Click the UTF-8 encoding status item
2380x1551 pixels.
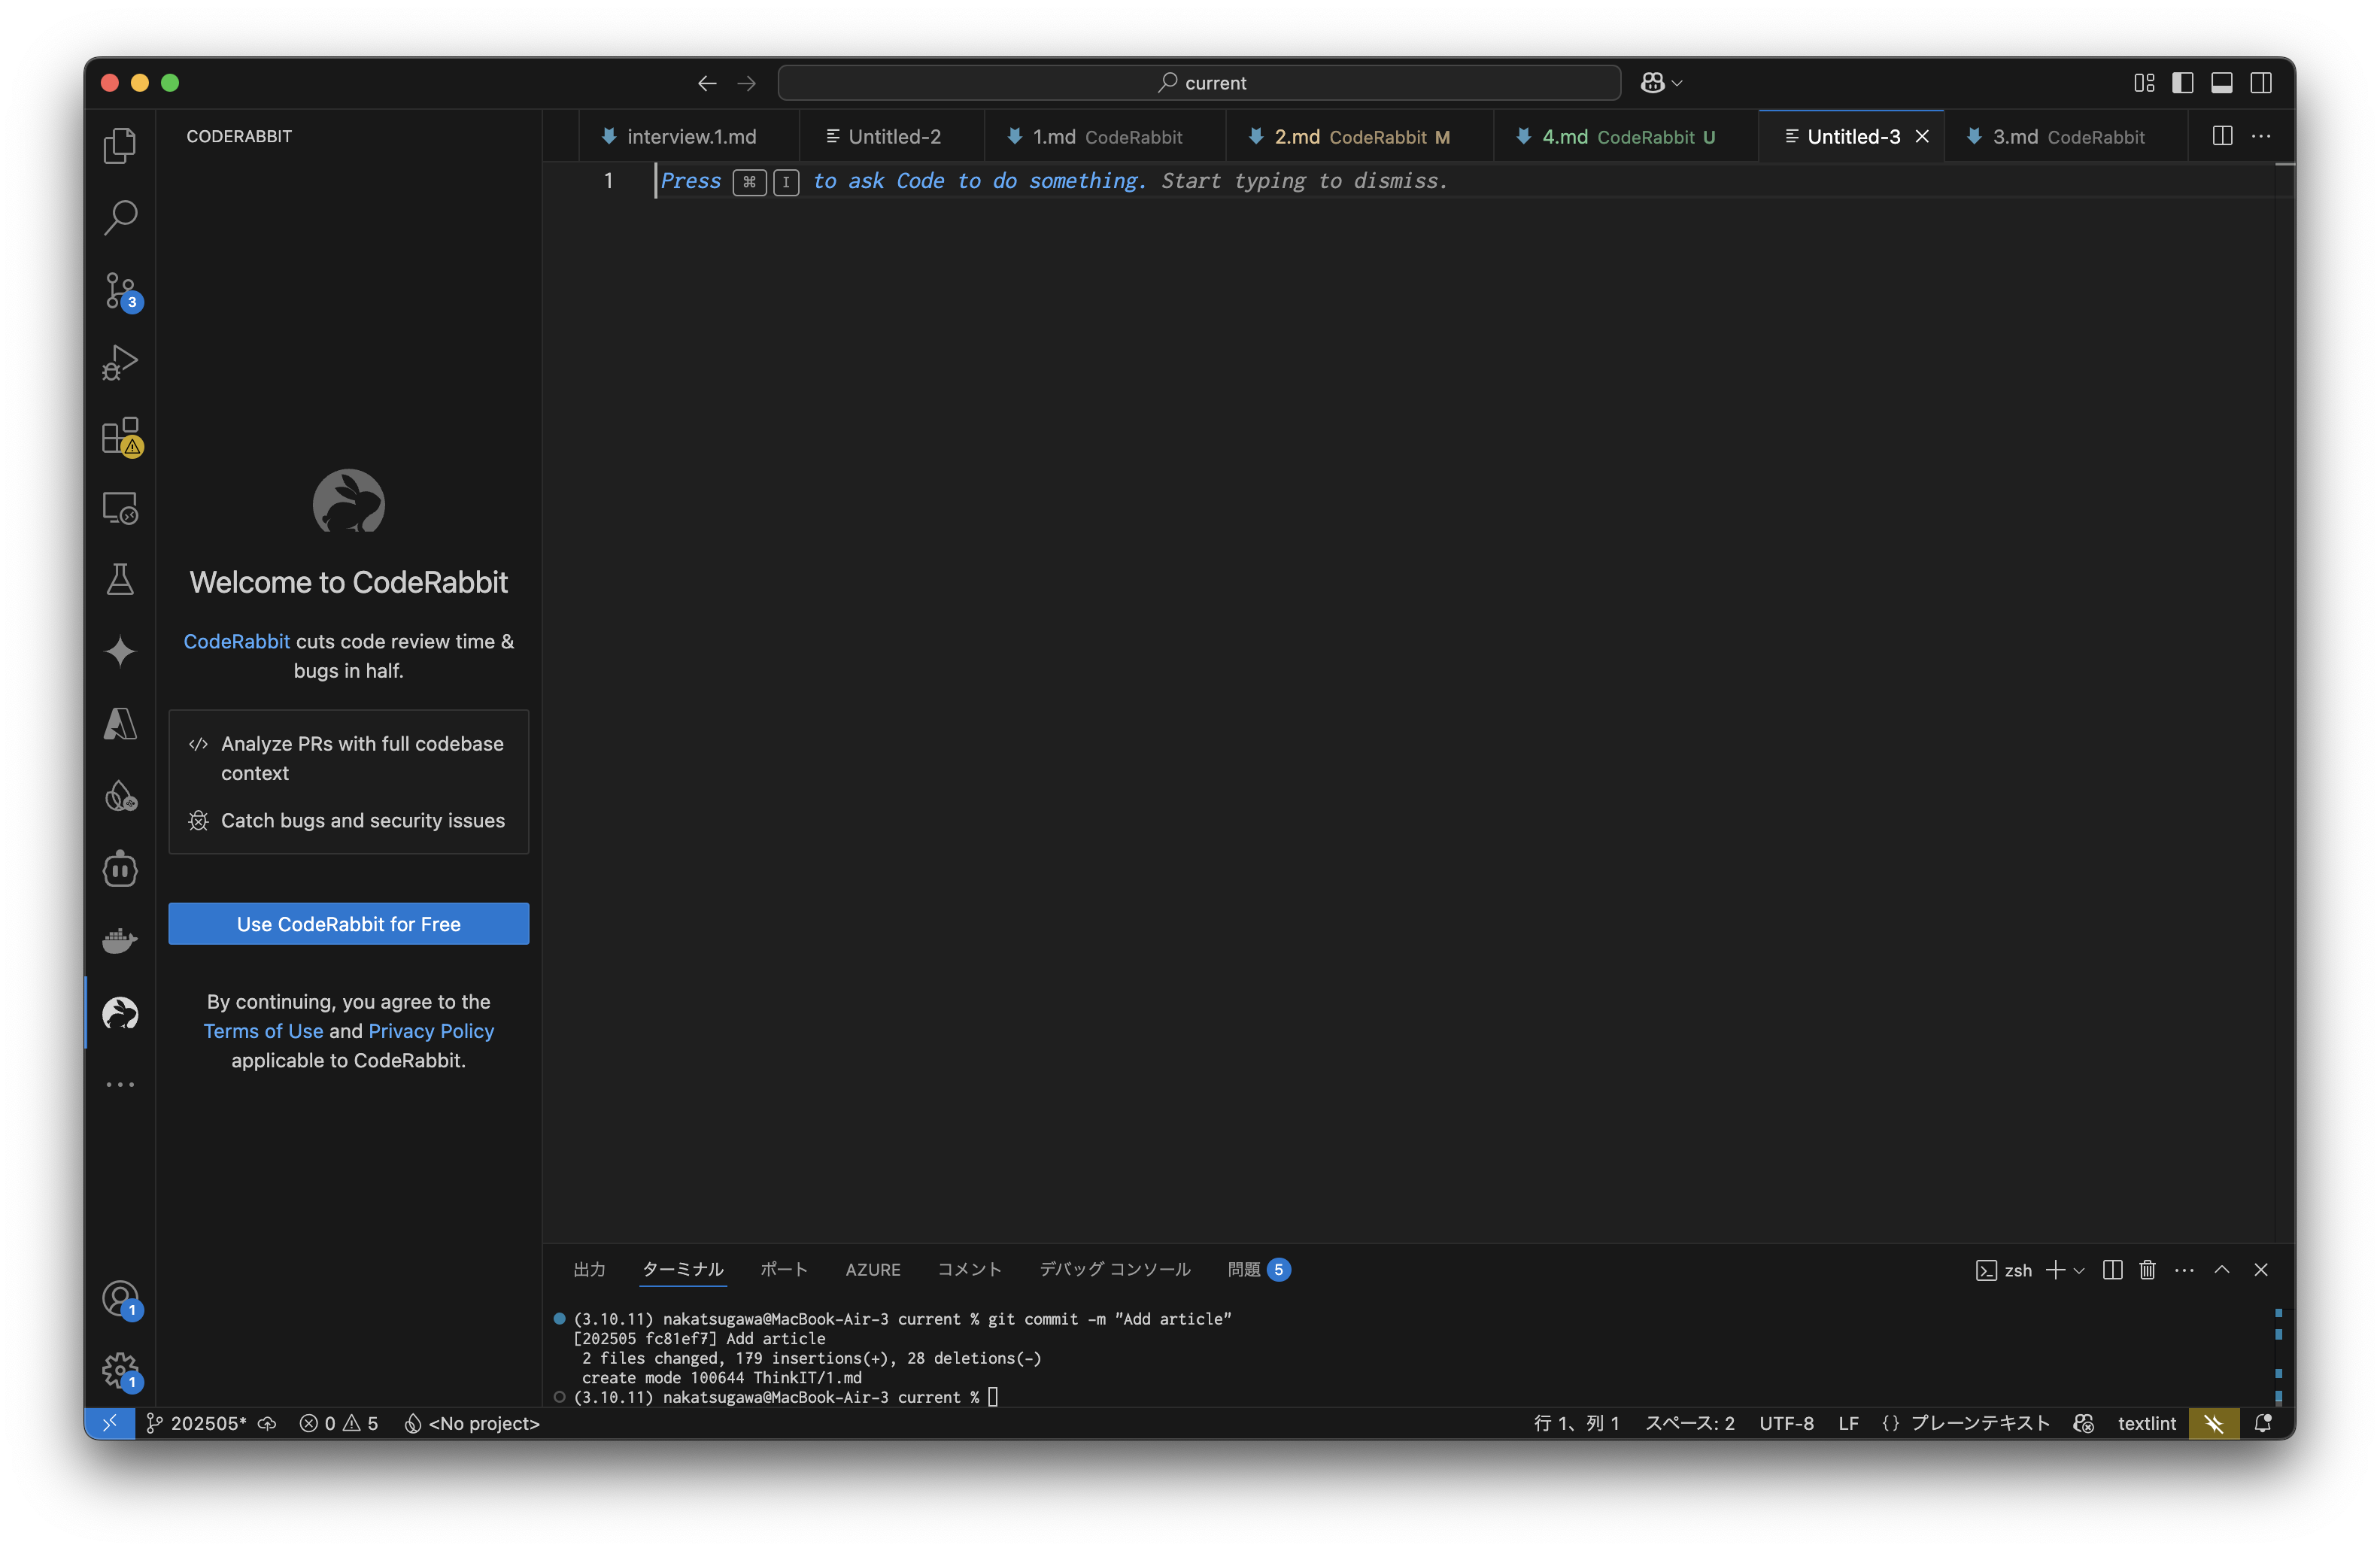tap(1786, 1423)
